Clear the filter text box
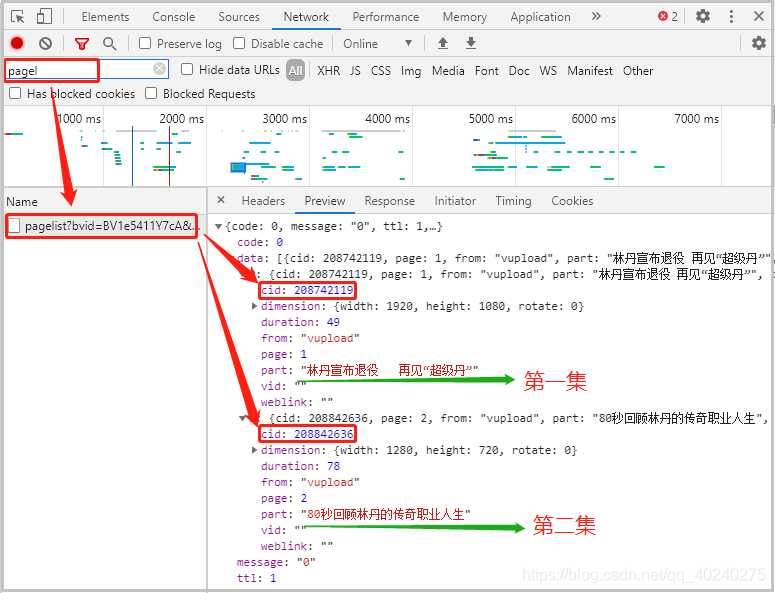Screen dimensions: 775x593 point(159,69)
